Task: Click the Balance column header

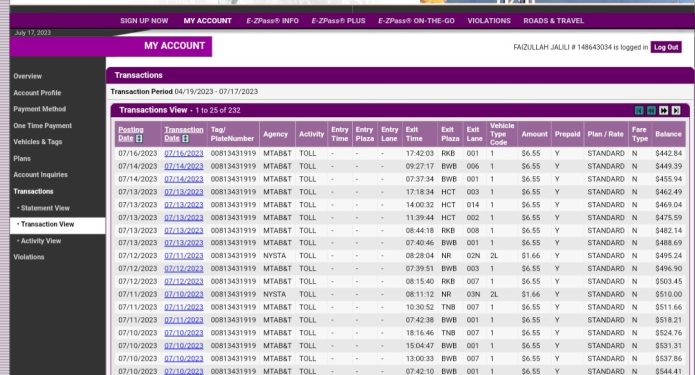Action: point(668,134)
